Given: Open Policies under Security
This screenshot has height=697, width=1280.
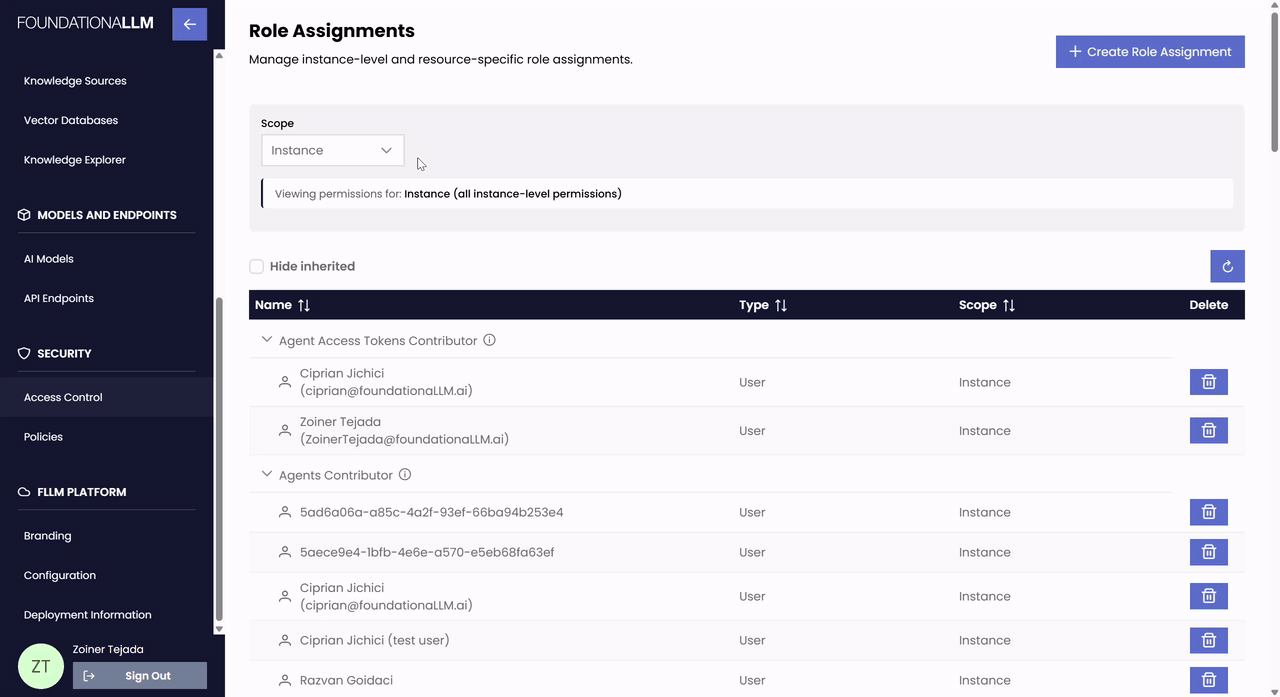Looking at the screenshot, I should [x=43, y=437].
